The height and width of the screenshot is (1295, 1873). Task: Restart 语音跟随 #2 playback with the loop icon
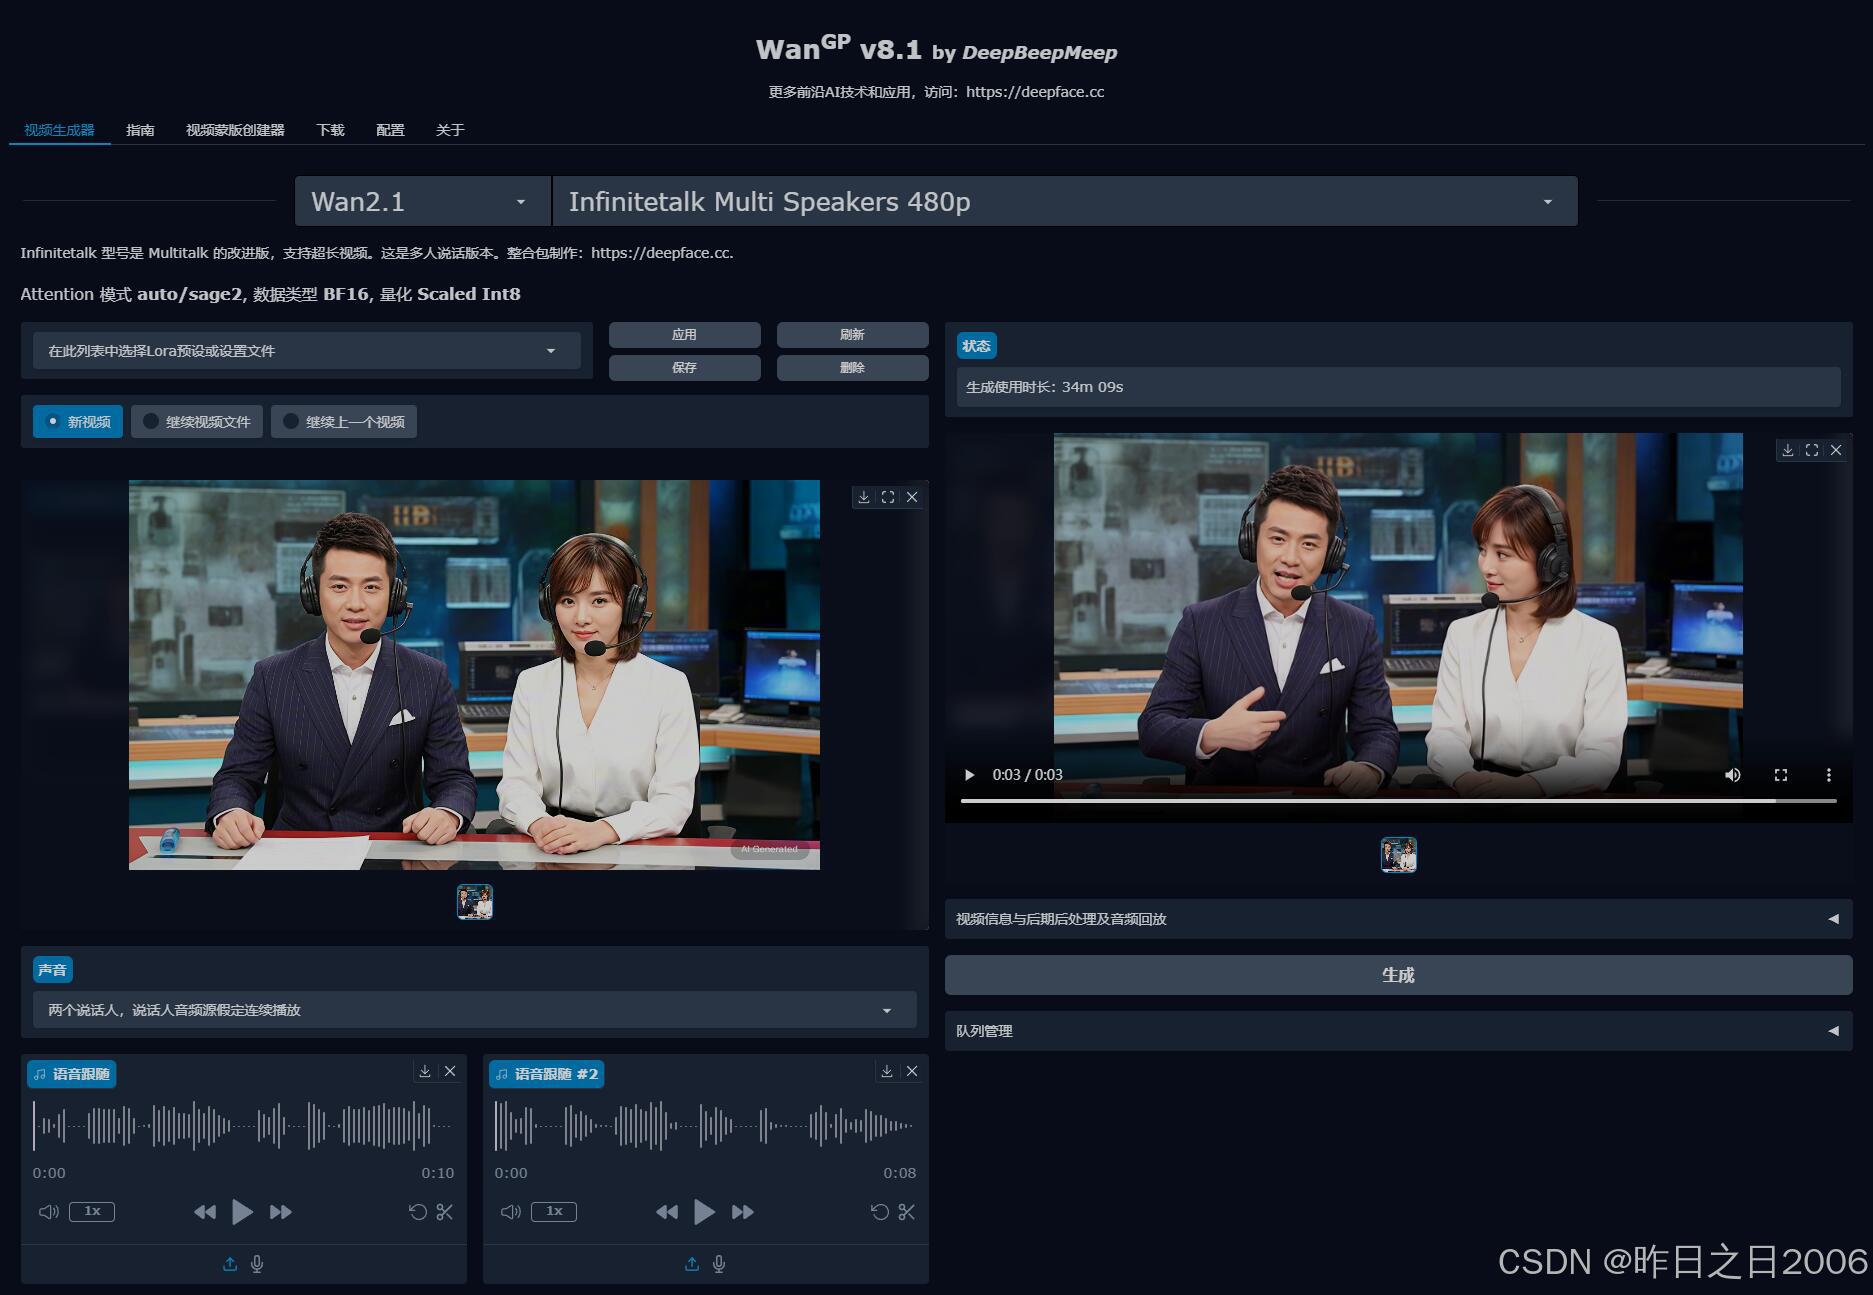[x=880, y=1211]
